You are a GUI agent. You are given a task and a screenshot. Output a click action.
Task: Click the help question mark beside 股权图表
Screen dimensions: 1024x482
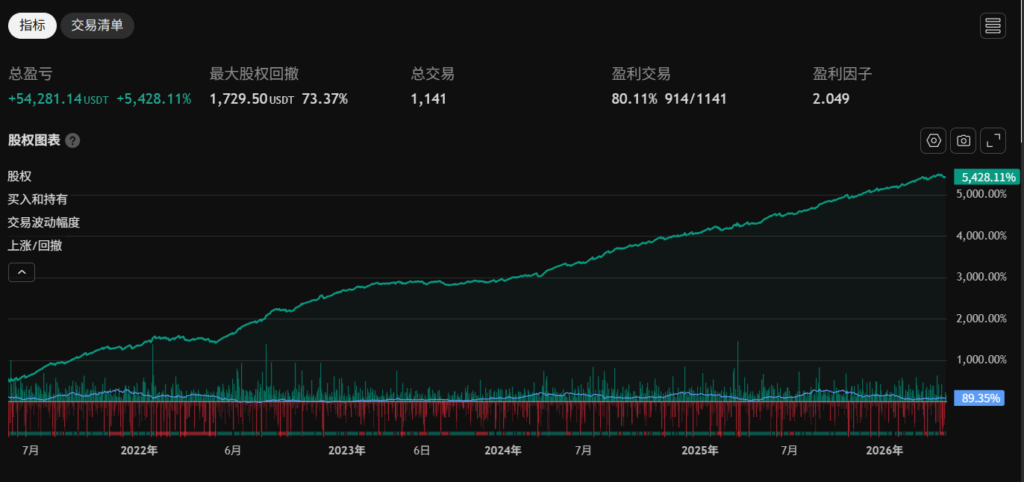tap(73, 141)
